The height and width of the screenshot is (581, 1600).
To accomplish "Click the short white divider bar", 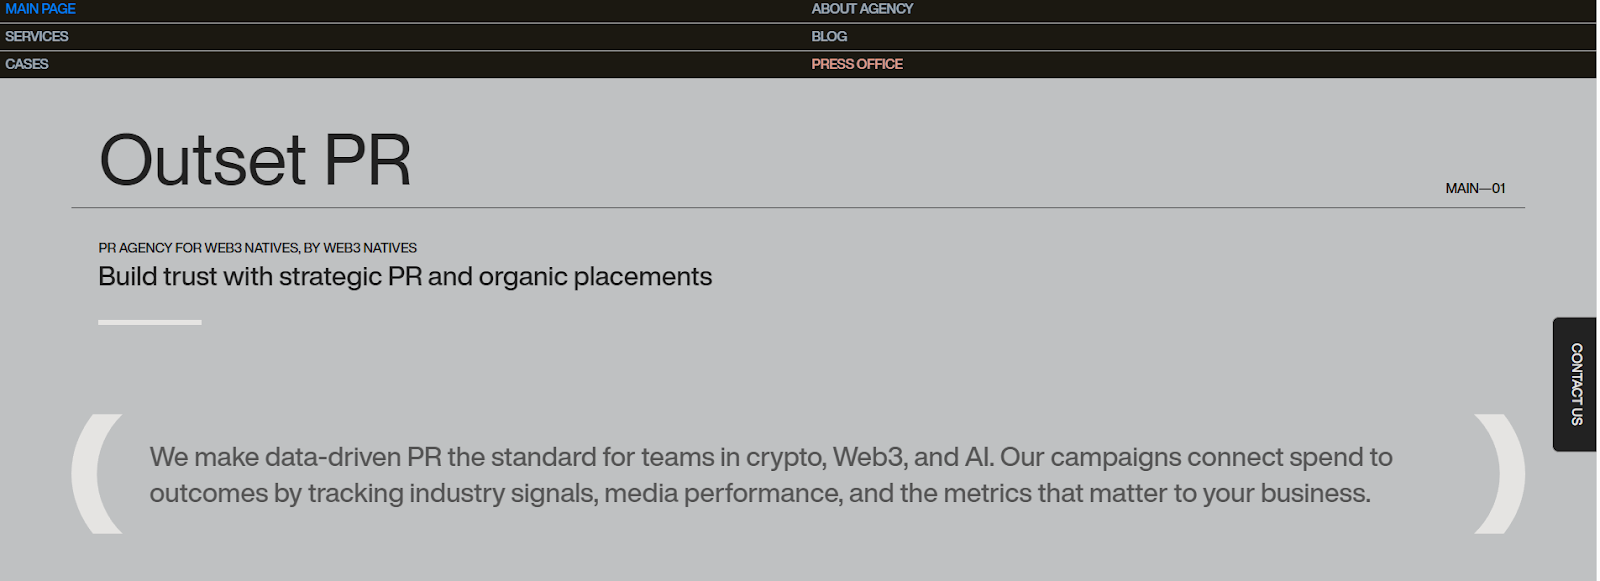I will 150,322.
